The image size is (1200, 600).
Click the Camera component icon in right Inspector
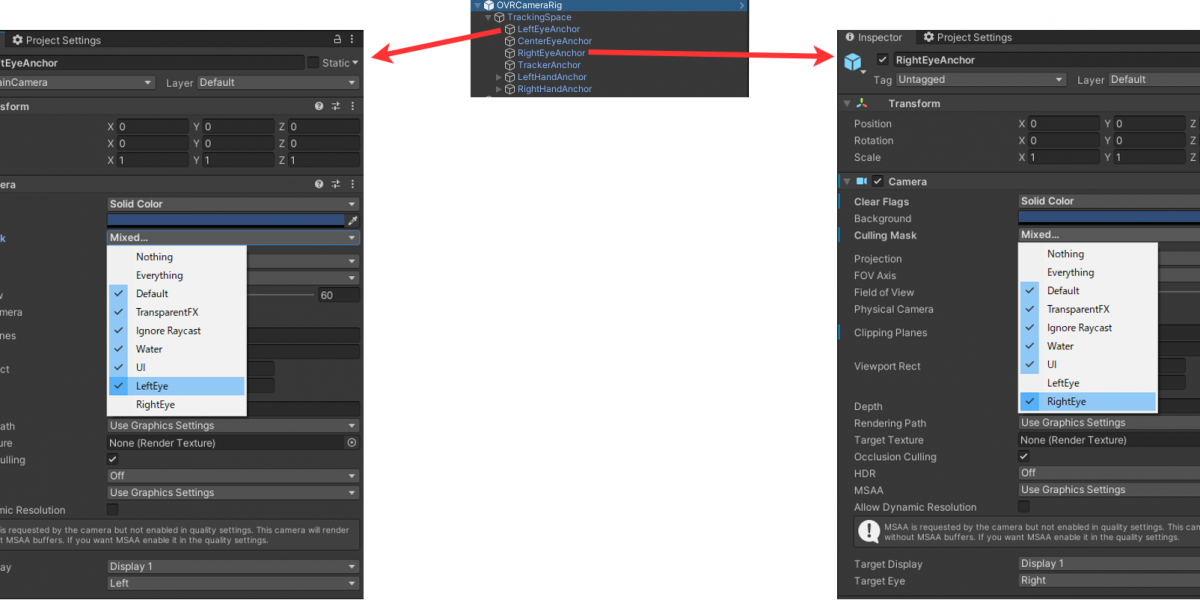click(861, 182)
